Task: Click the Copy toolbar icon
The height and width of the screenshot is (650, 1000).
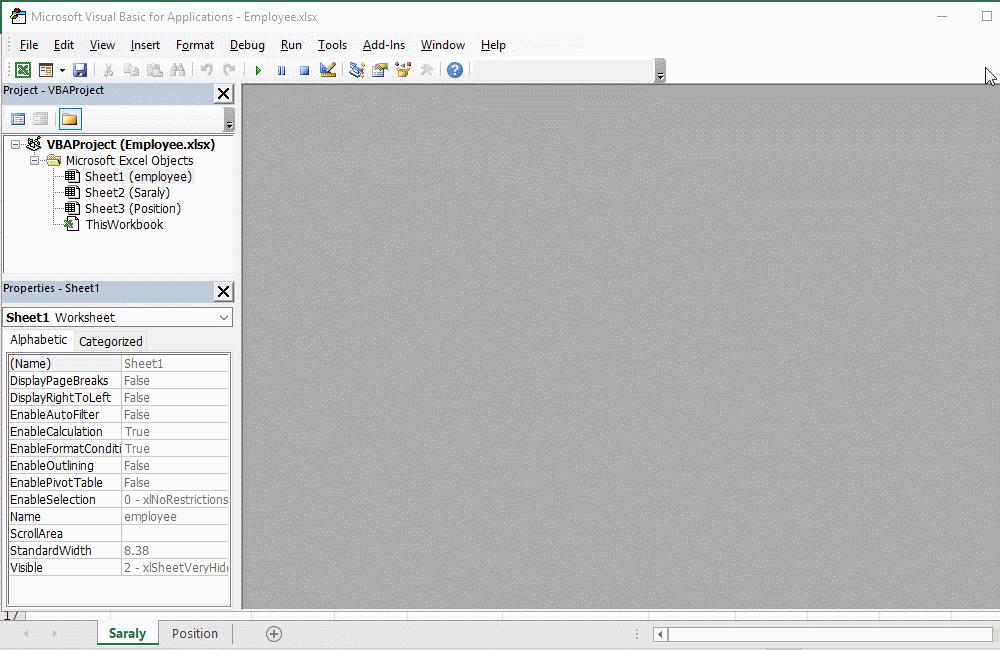Action: (x=131, y=70)
